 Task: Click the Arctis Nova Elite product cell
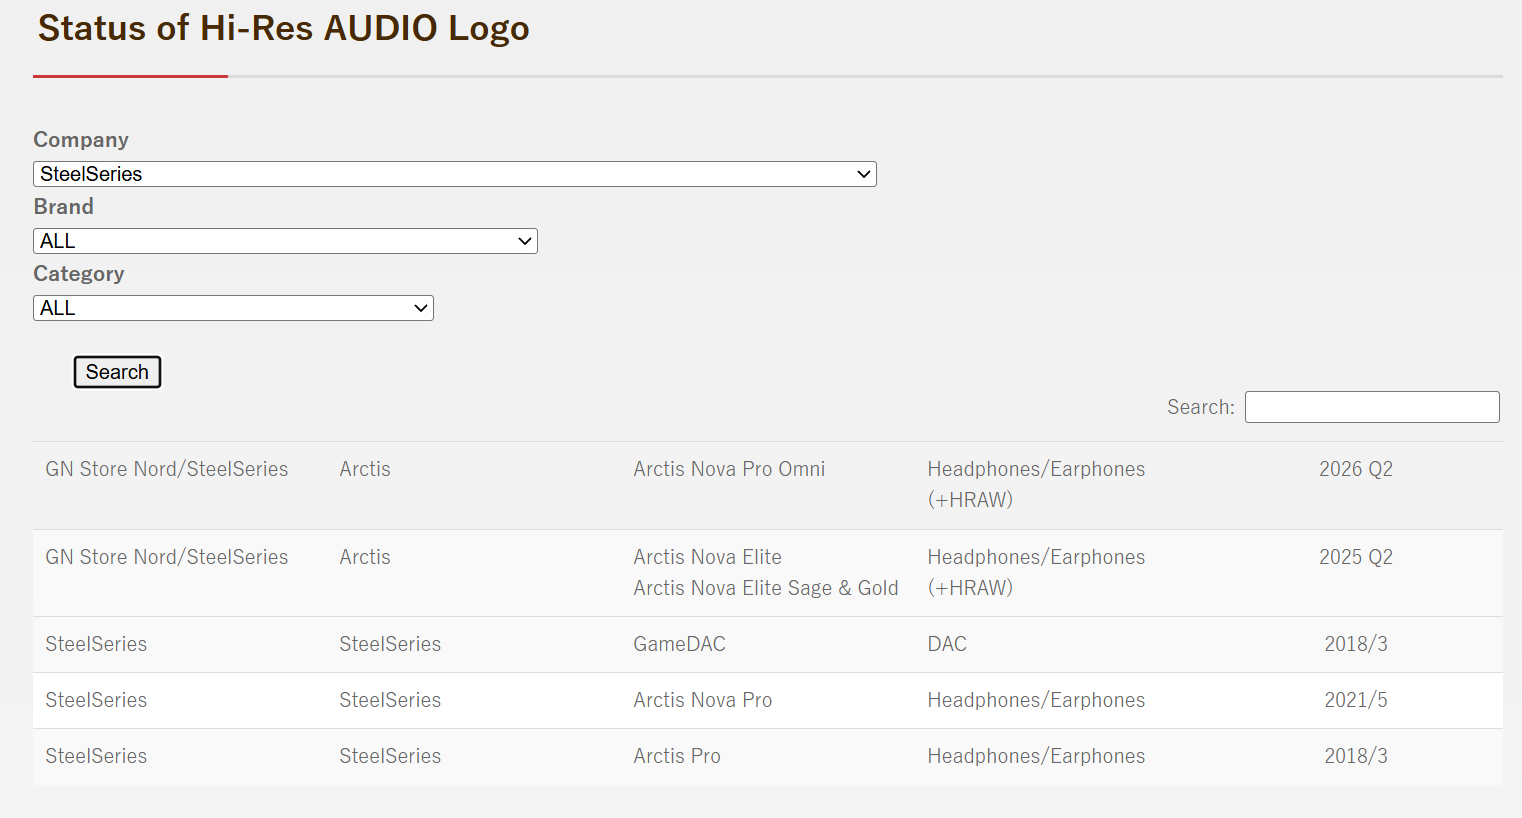(707, 557)
